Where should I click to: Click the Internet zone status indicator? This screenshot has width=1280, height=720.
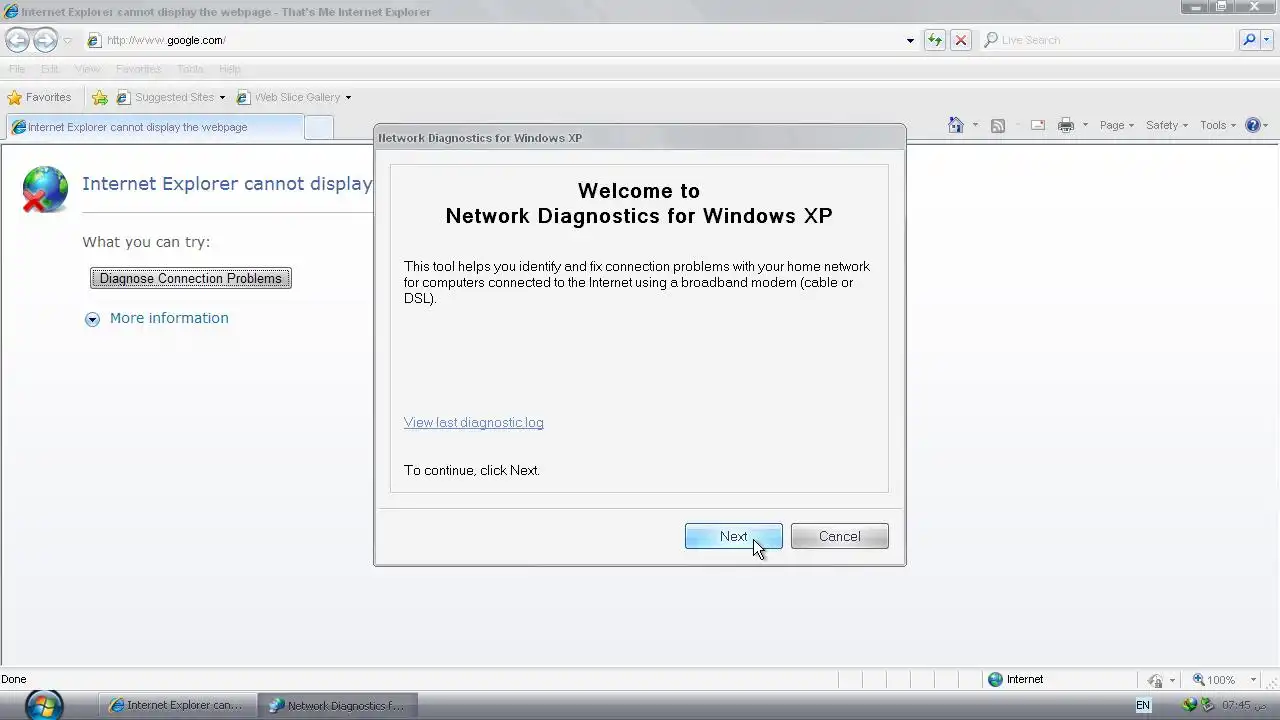pyautogui.click(x=1015, y=679)
